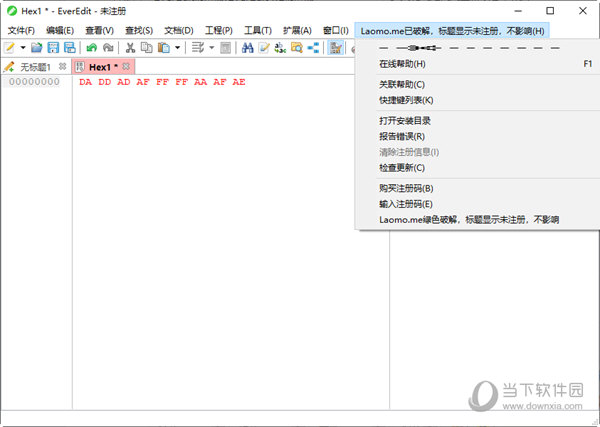
Task: Click the Open file folder icon
Action: (36, 48)
